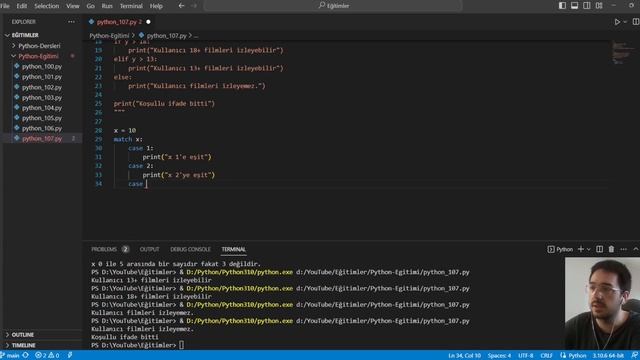This screenshot has width=640, height=360.
Task: Select the Python interpreter version item
Action: [x=608, y=355]
